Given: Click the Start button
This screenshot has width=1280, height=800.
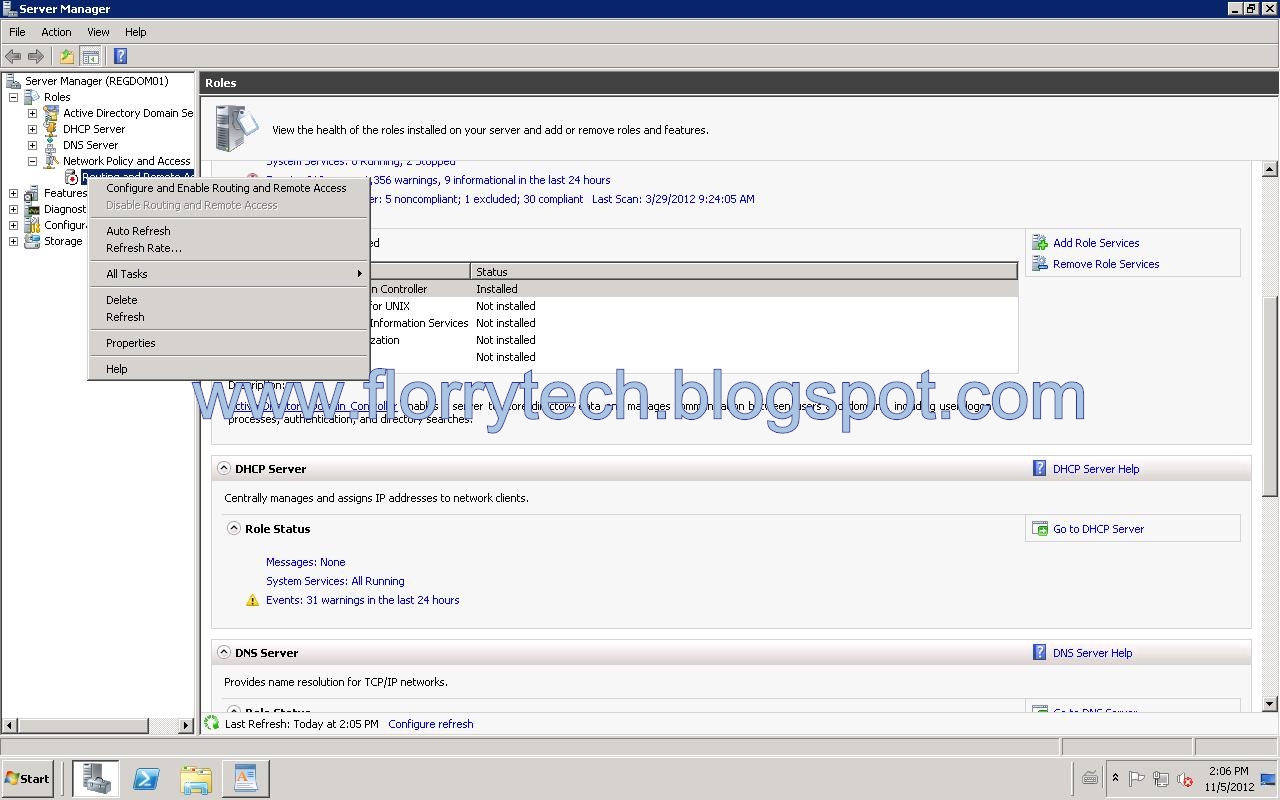Looking at the screenshot, I should (x=28, y=779).
